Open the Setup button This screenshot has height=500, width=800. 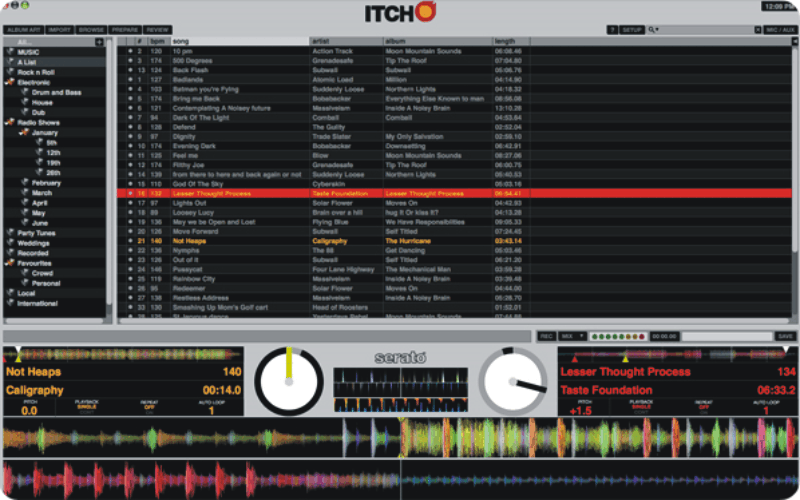(632, 31)
